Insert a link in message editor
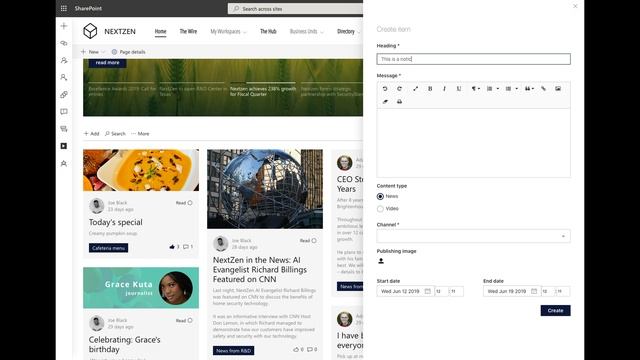The width and height of the screenshot is (640, 360). click(543, 89)
